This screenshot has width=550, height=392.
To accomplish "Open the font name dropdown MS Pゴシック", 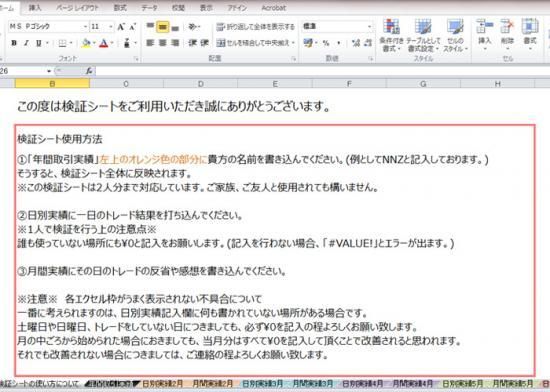I will (x=48, y=27).
